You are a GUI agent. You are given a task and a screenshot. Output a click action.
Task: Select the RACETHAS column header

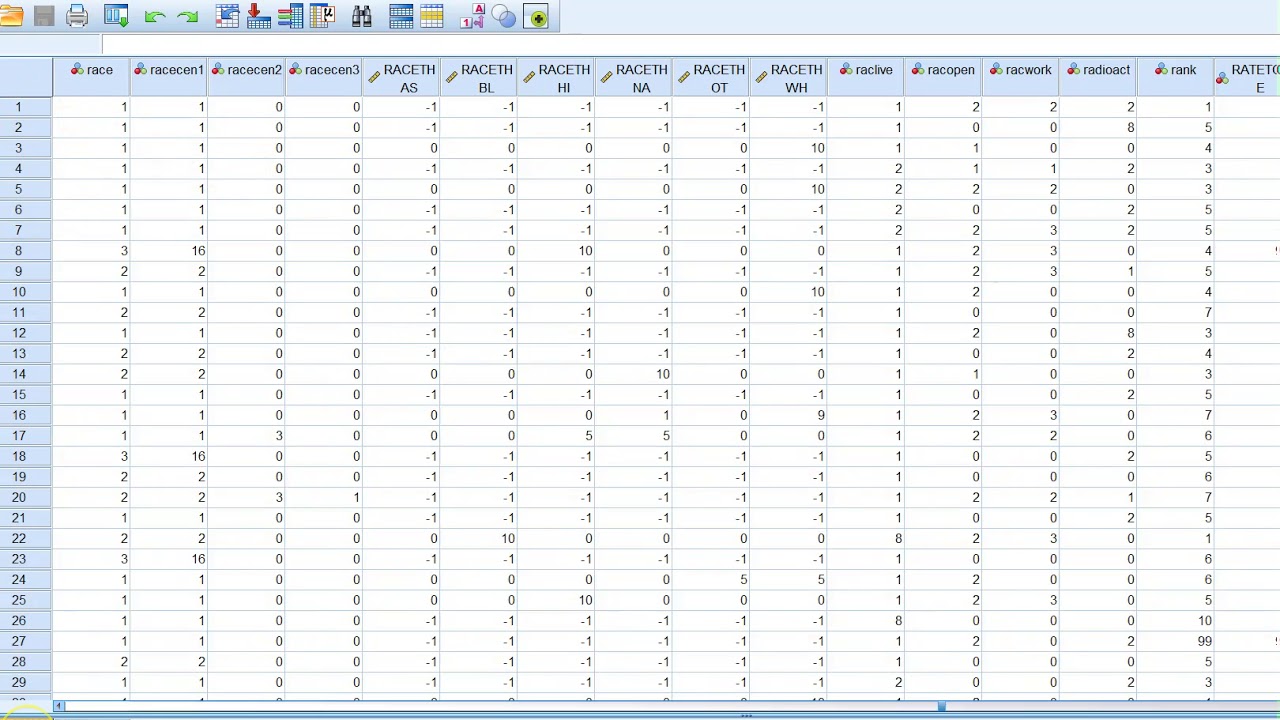[401, 78]
